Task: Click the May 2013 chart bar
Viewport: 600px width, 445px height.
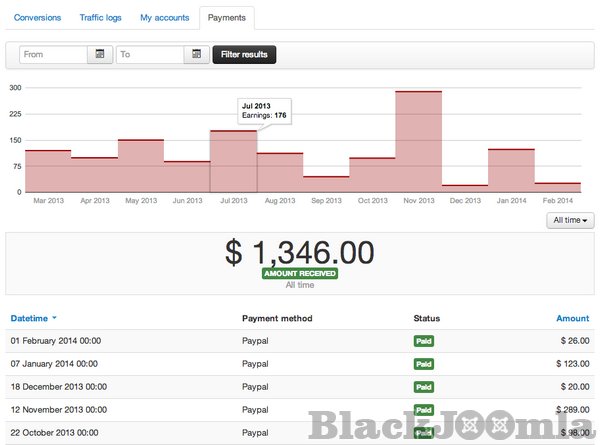Action: (x=141, y=165)
